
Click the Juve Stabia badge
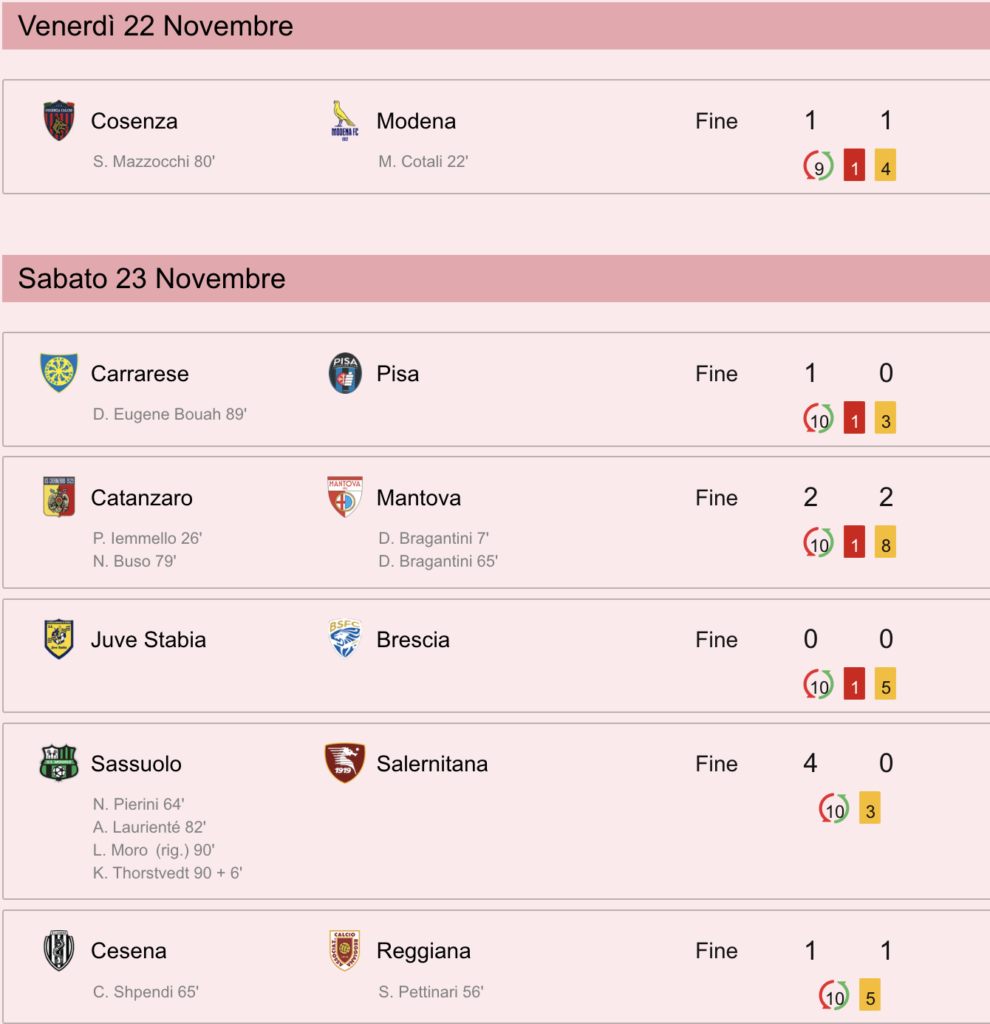[59, 639]
